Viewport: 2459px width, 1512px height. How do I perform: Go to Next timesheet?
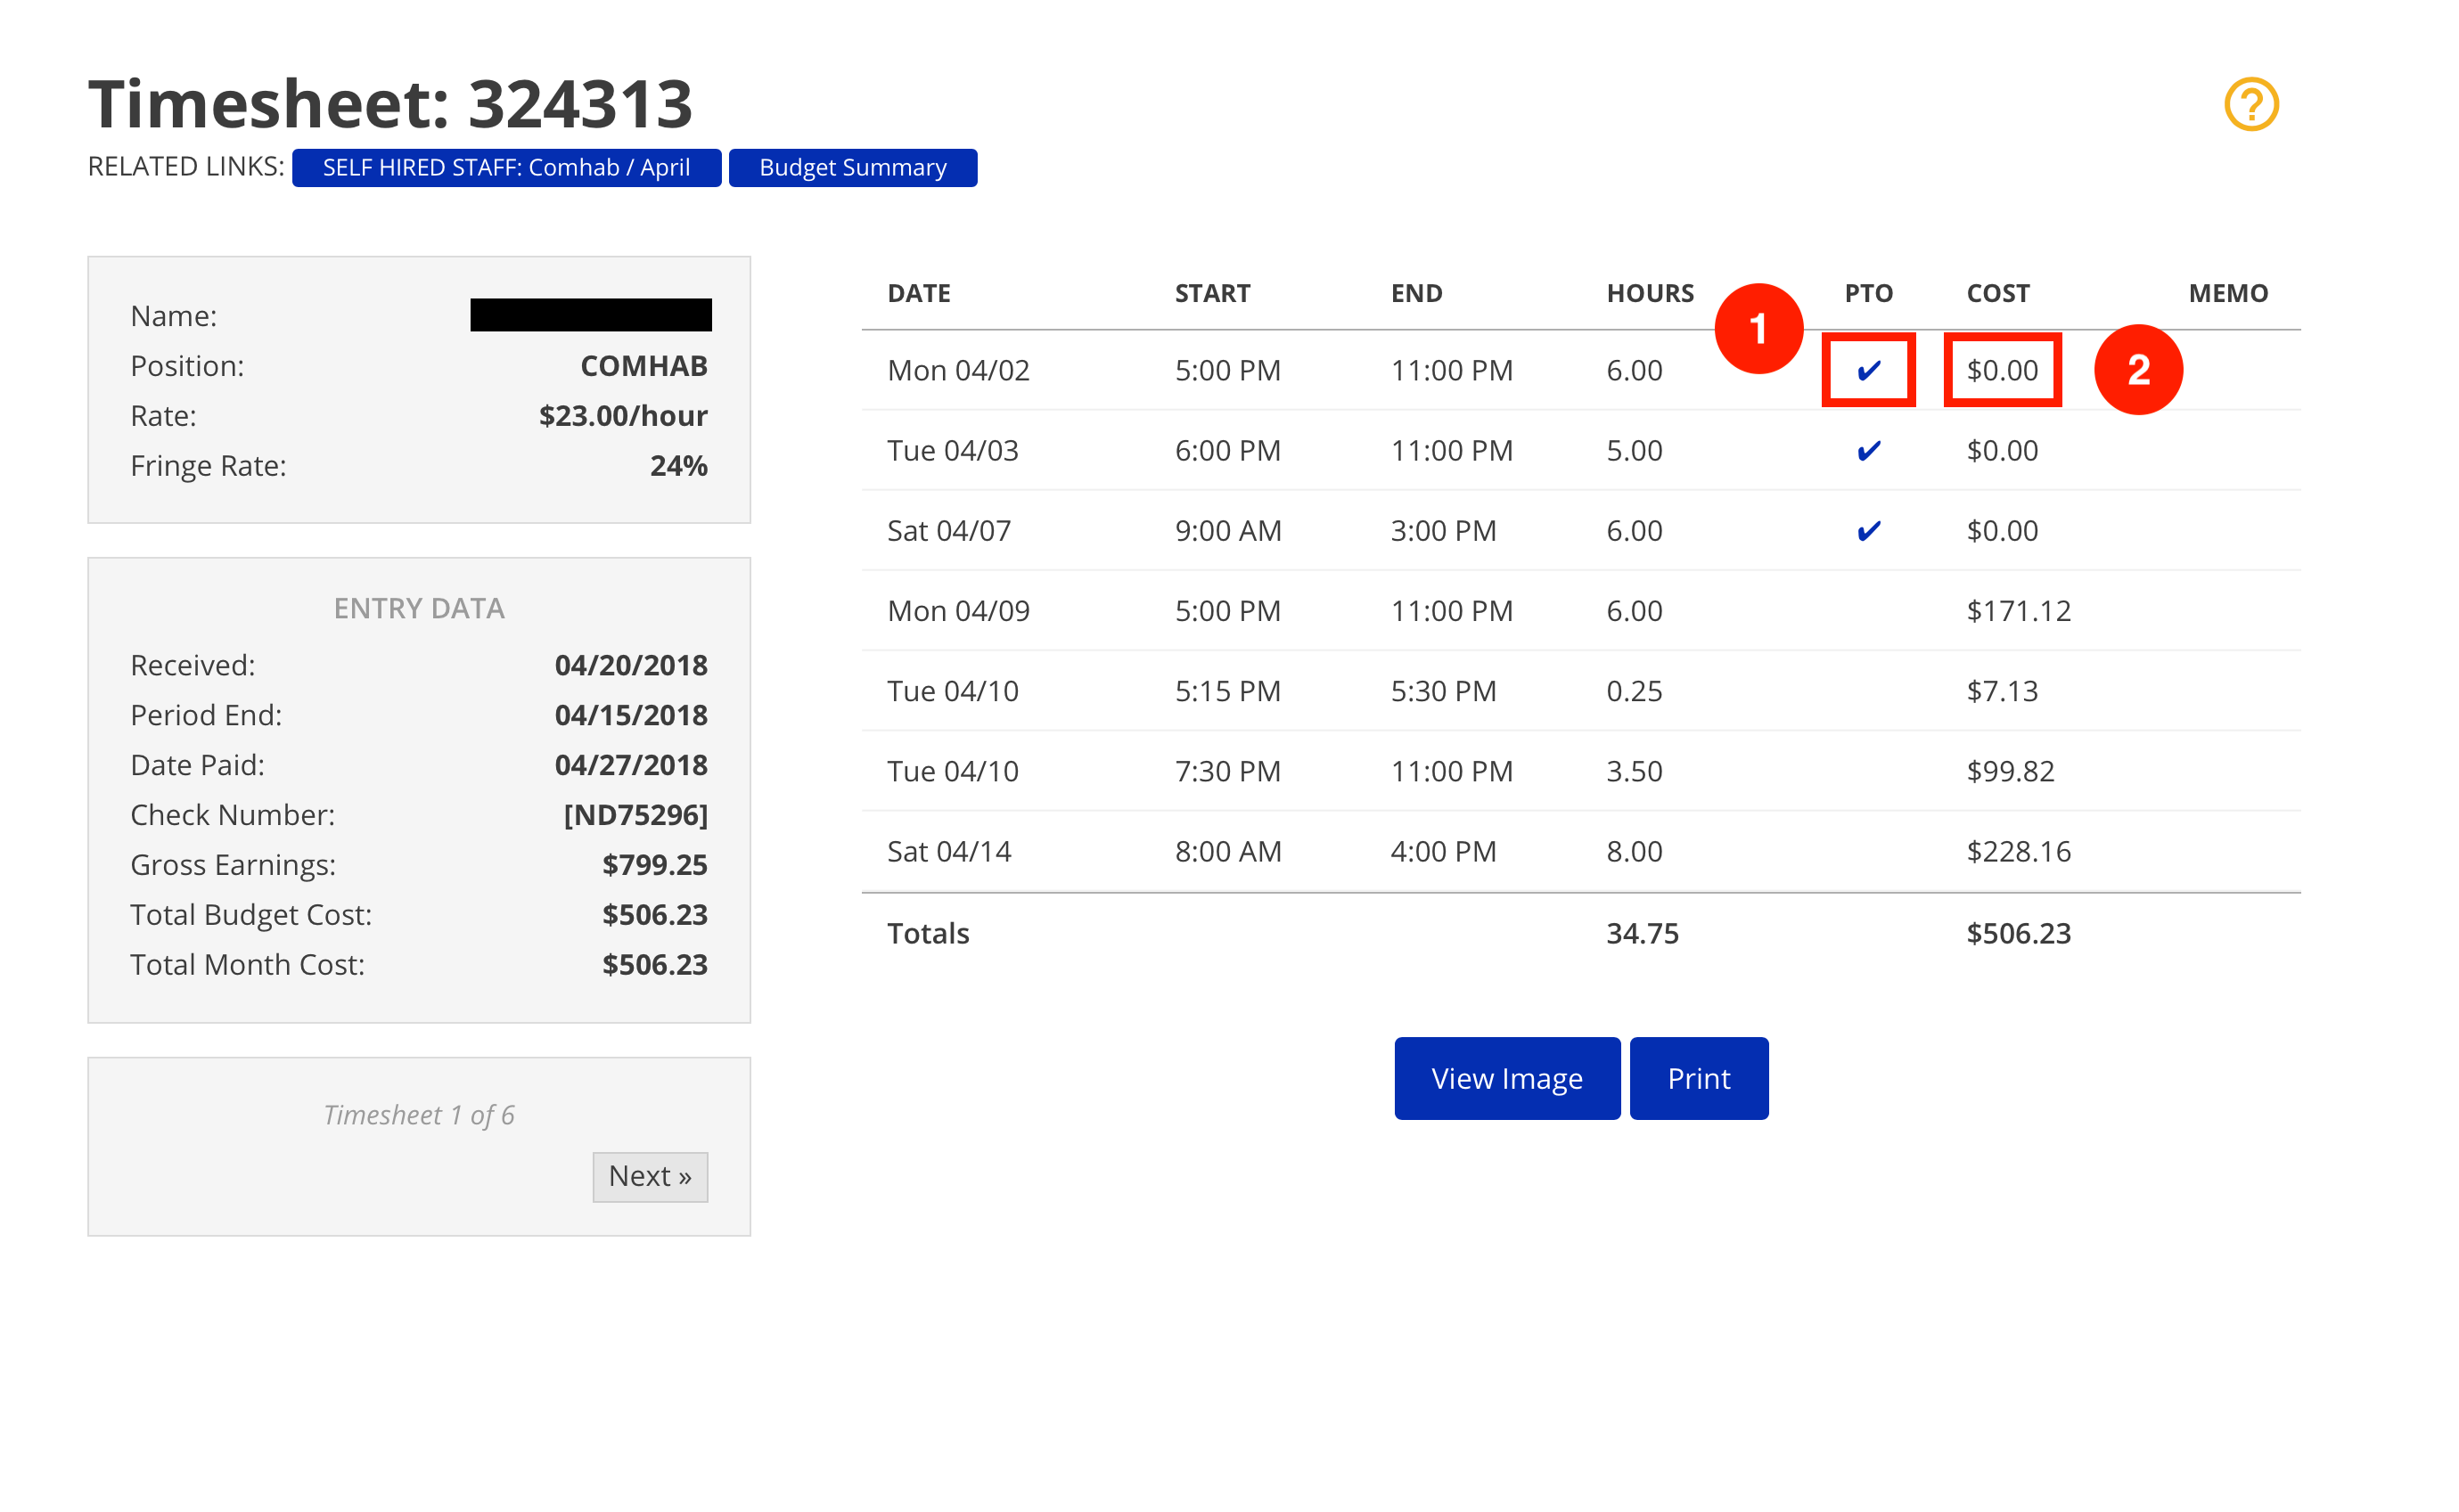pyautogui.click(x=649, y=1176)
